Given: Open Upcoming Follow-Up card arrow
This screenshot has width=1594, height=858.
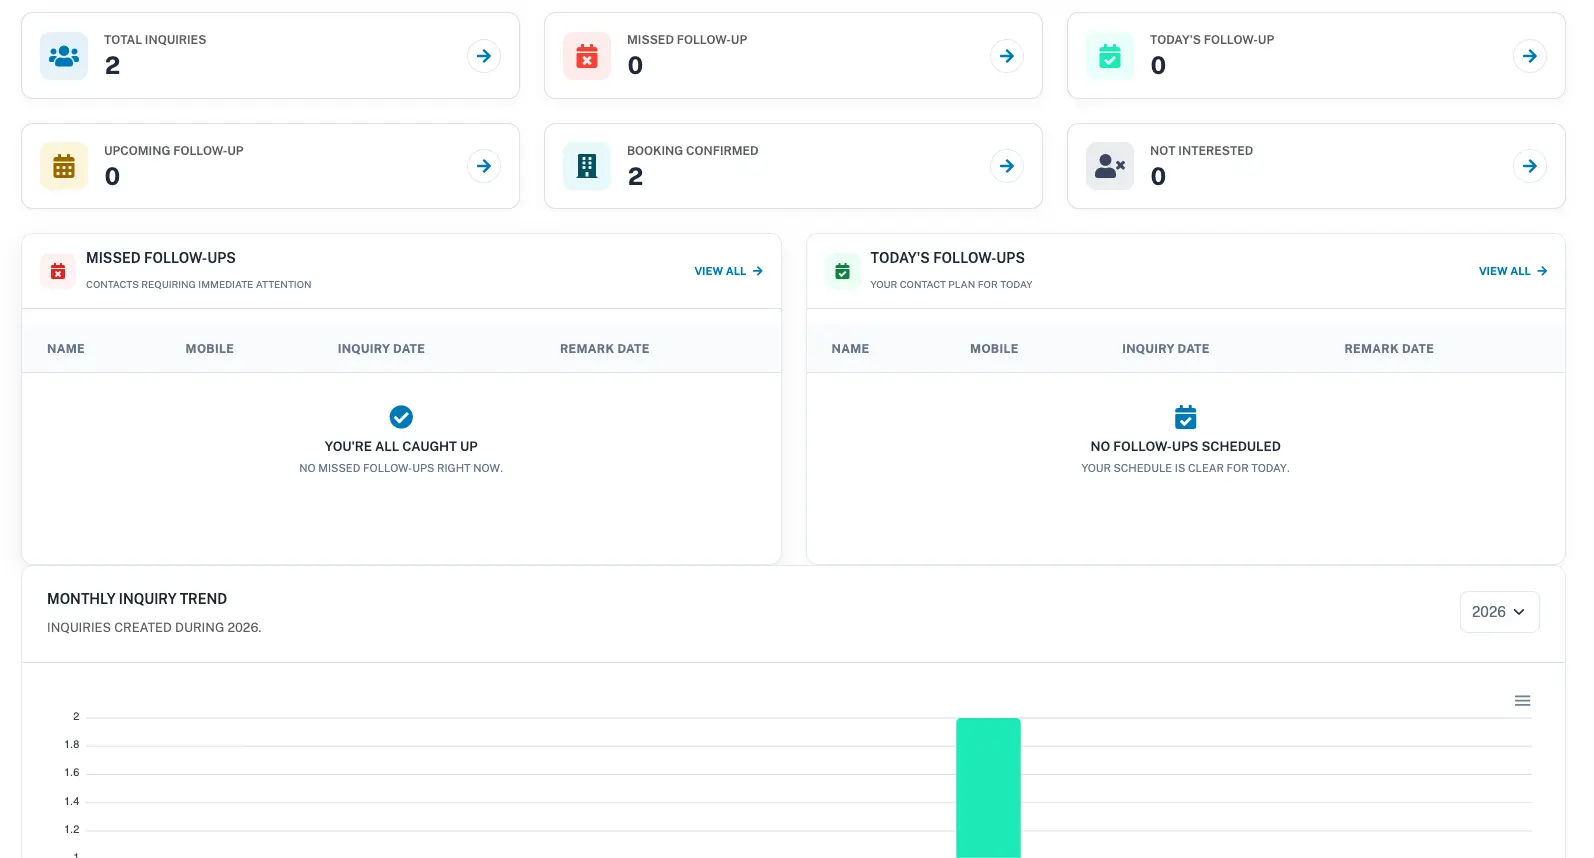Looking at the screenshot, I should pos(484,166).
